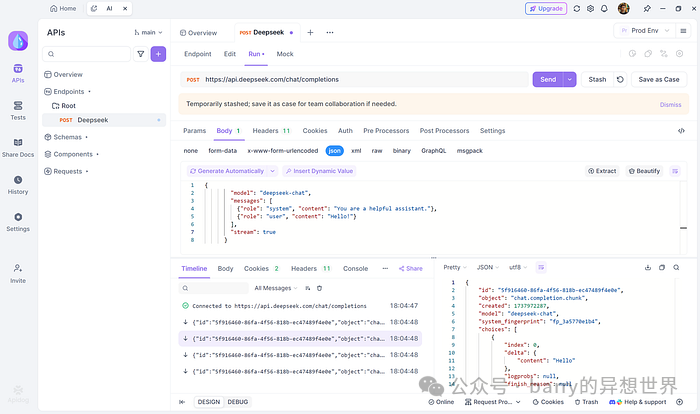Select the GraphQL body type
The width and height of the screenshot is (700, 414).
(433, 151)
